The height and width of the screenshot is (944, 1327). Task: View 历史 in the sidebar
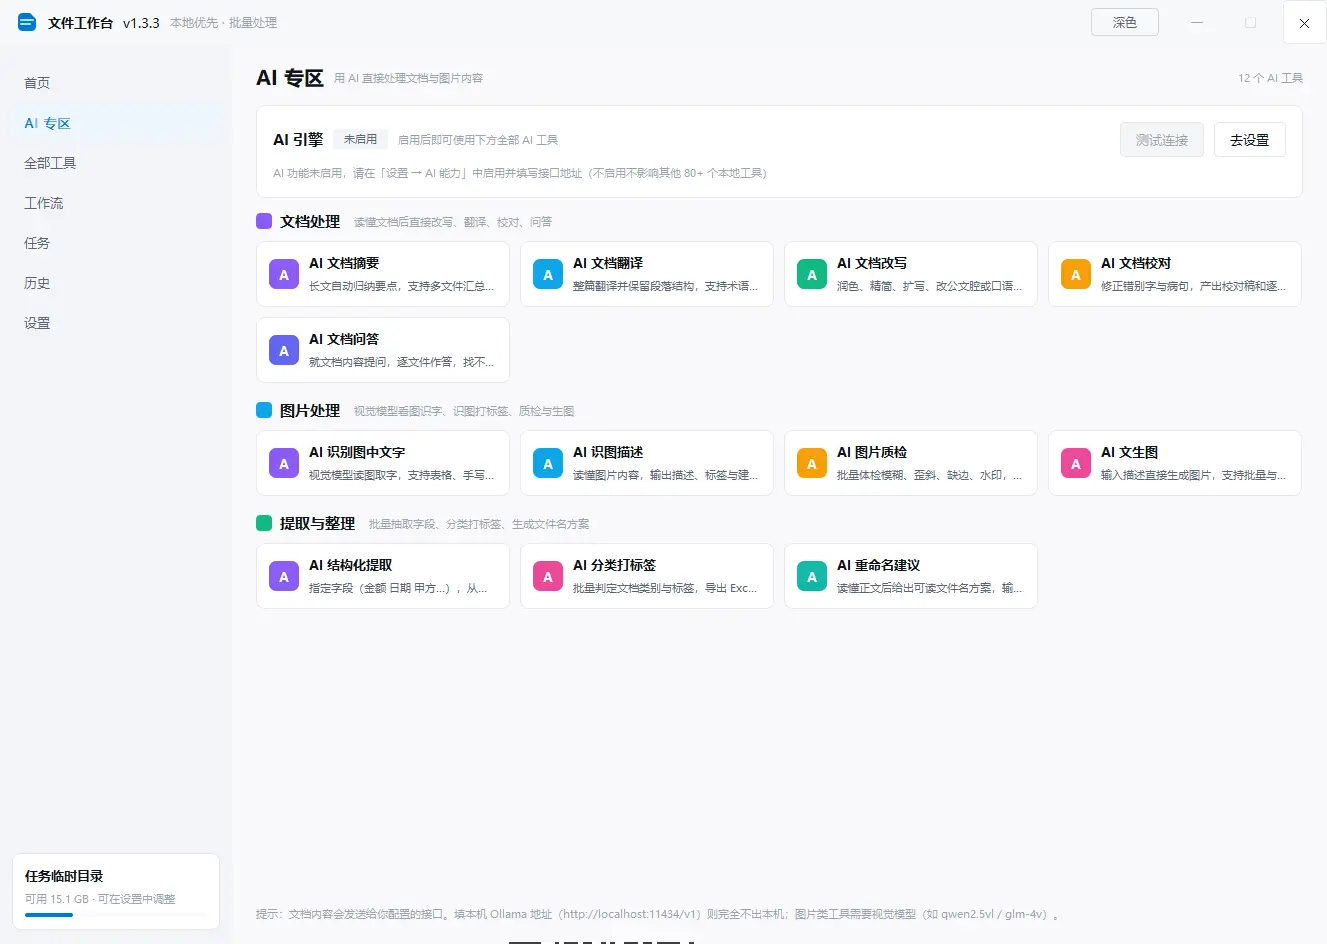pos(116,283)
